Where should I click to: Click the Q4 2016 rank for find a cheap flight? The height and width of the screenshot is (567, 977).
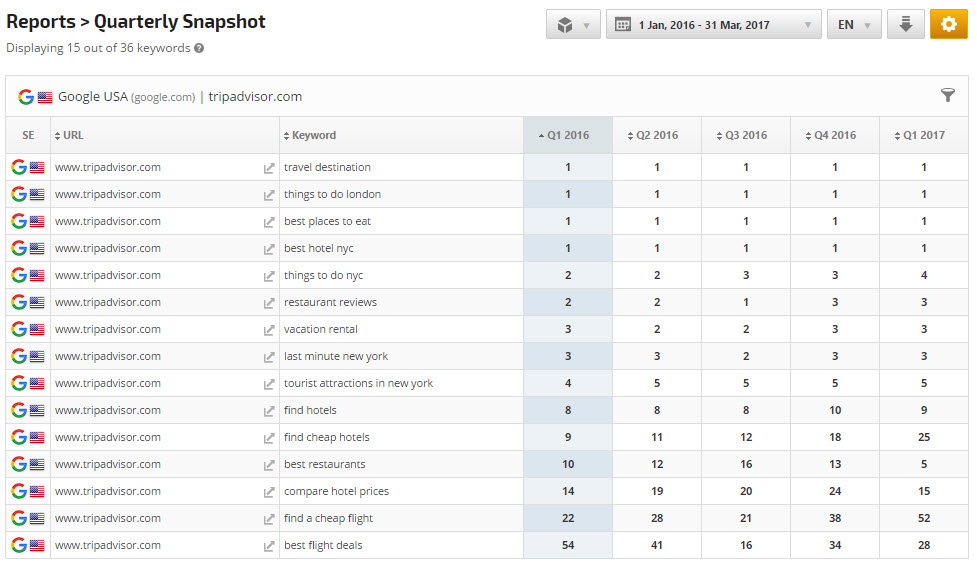[835, 519]
